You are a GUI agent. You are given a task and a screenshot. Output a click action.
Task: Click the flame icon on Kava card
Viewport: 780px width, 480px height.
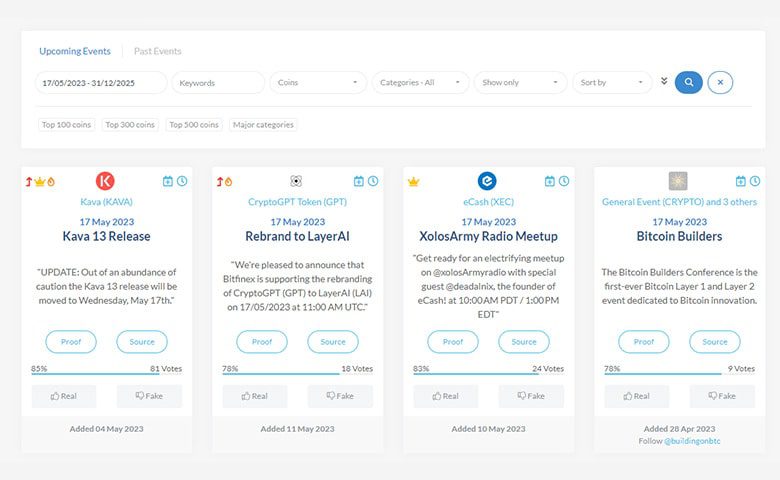[51, 182]
